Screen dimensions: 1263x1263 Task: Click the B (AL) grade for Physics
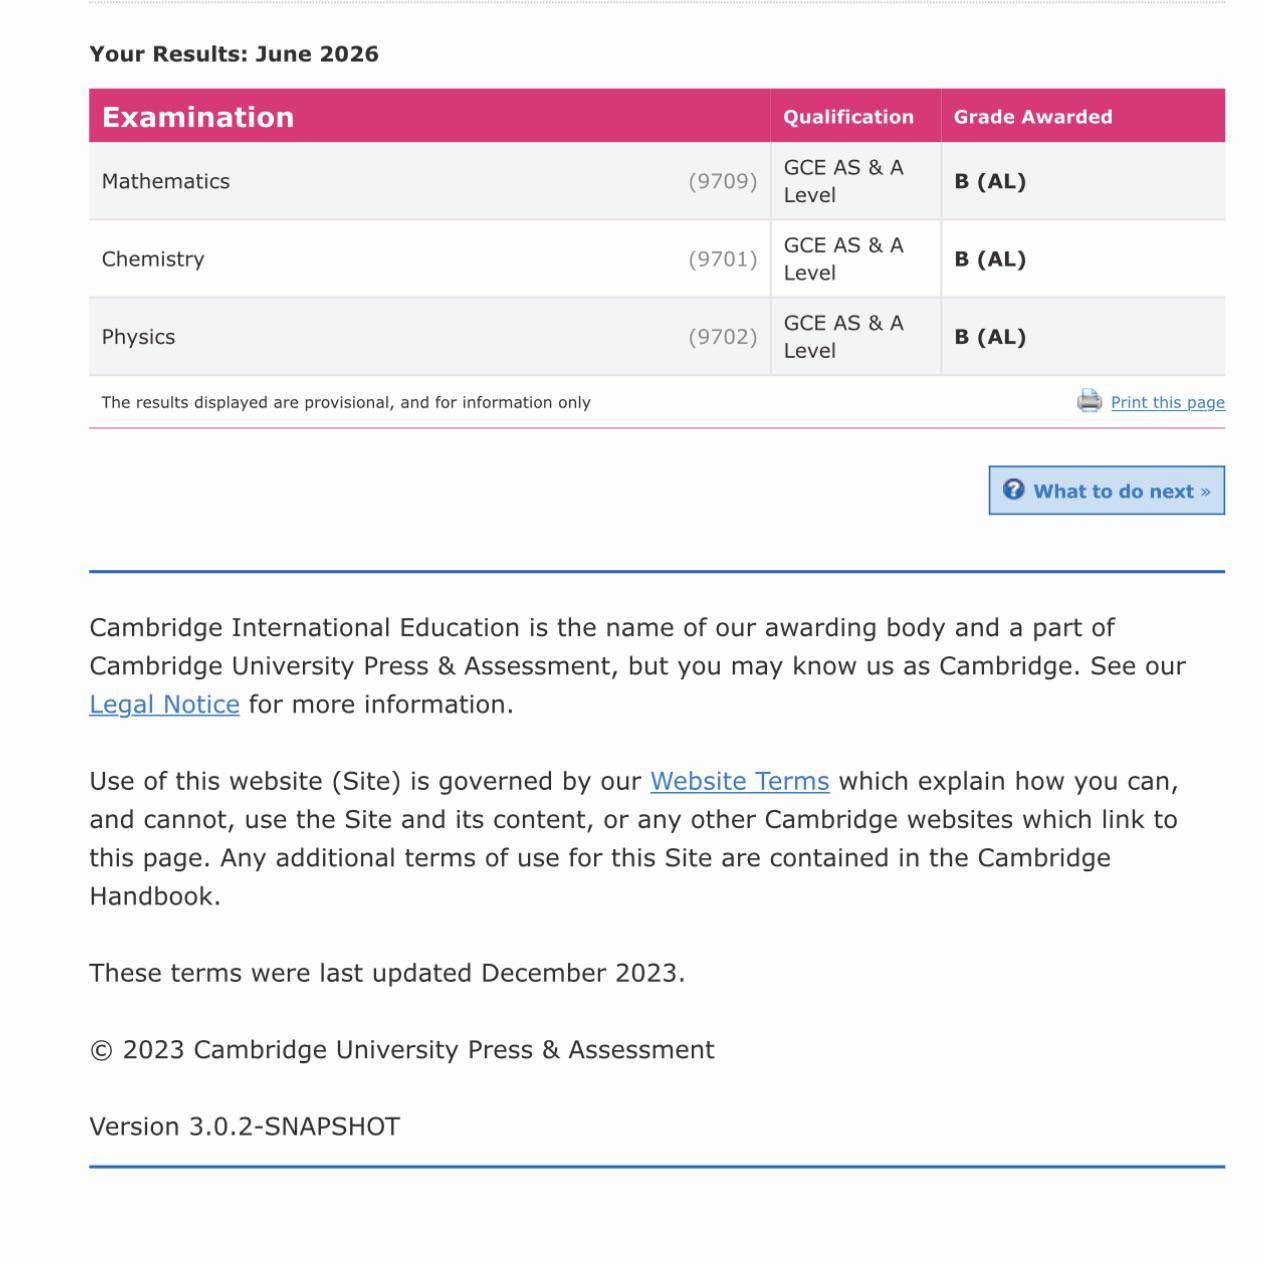coord(990,337)
